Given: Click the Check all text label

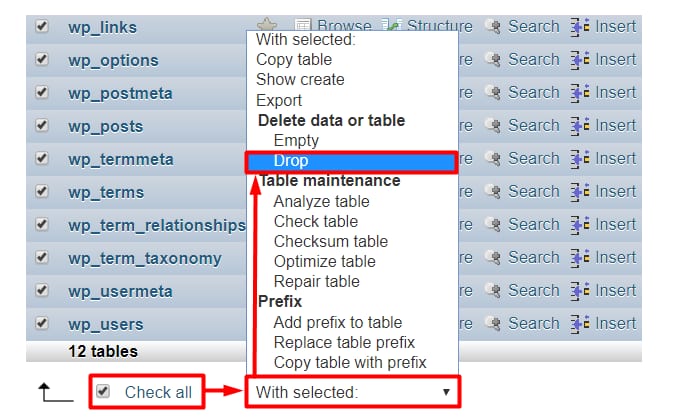Looking at the screenshot, I should 158,392.
